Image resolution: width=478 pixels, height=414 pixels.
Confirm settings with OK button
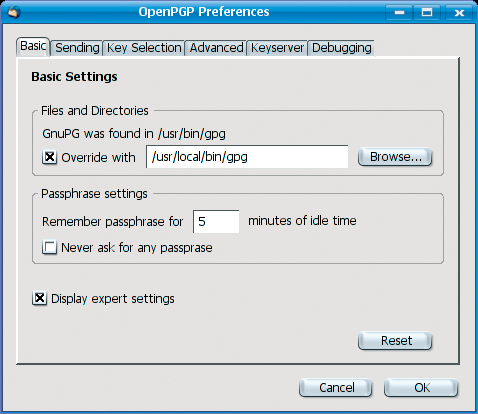click(421, 388)
